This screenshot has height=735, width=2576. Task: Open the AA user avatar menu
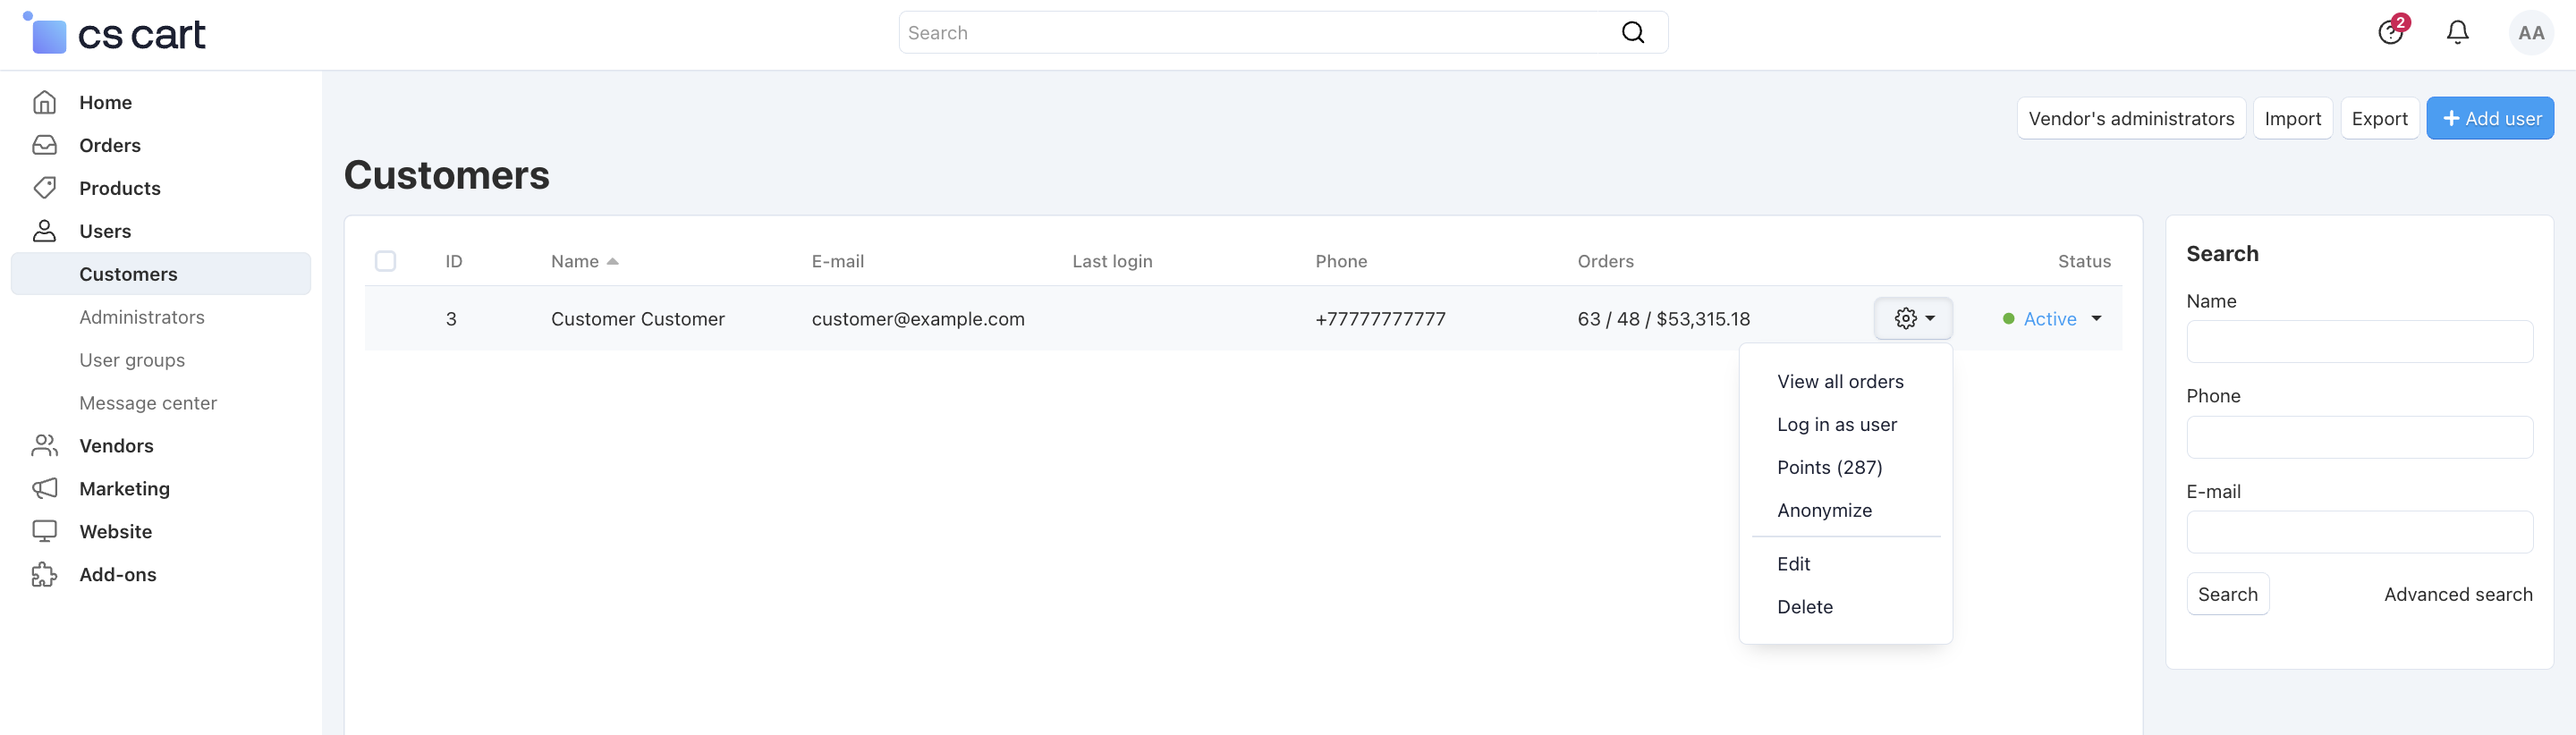(2531, 33)
